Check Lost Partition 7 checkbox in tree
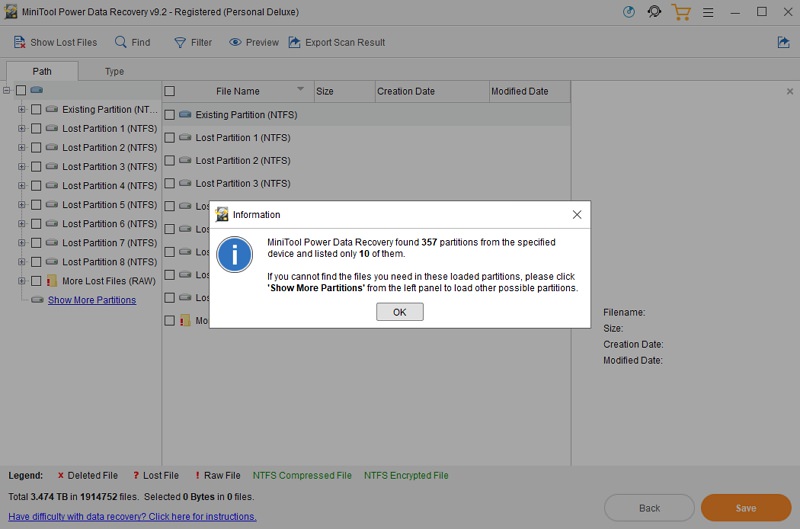 [x=36, y=243]
